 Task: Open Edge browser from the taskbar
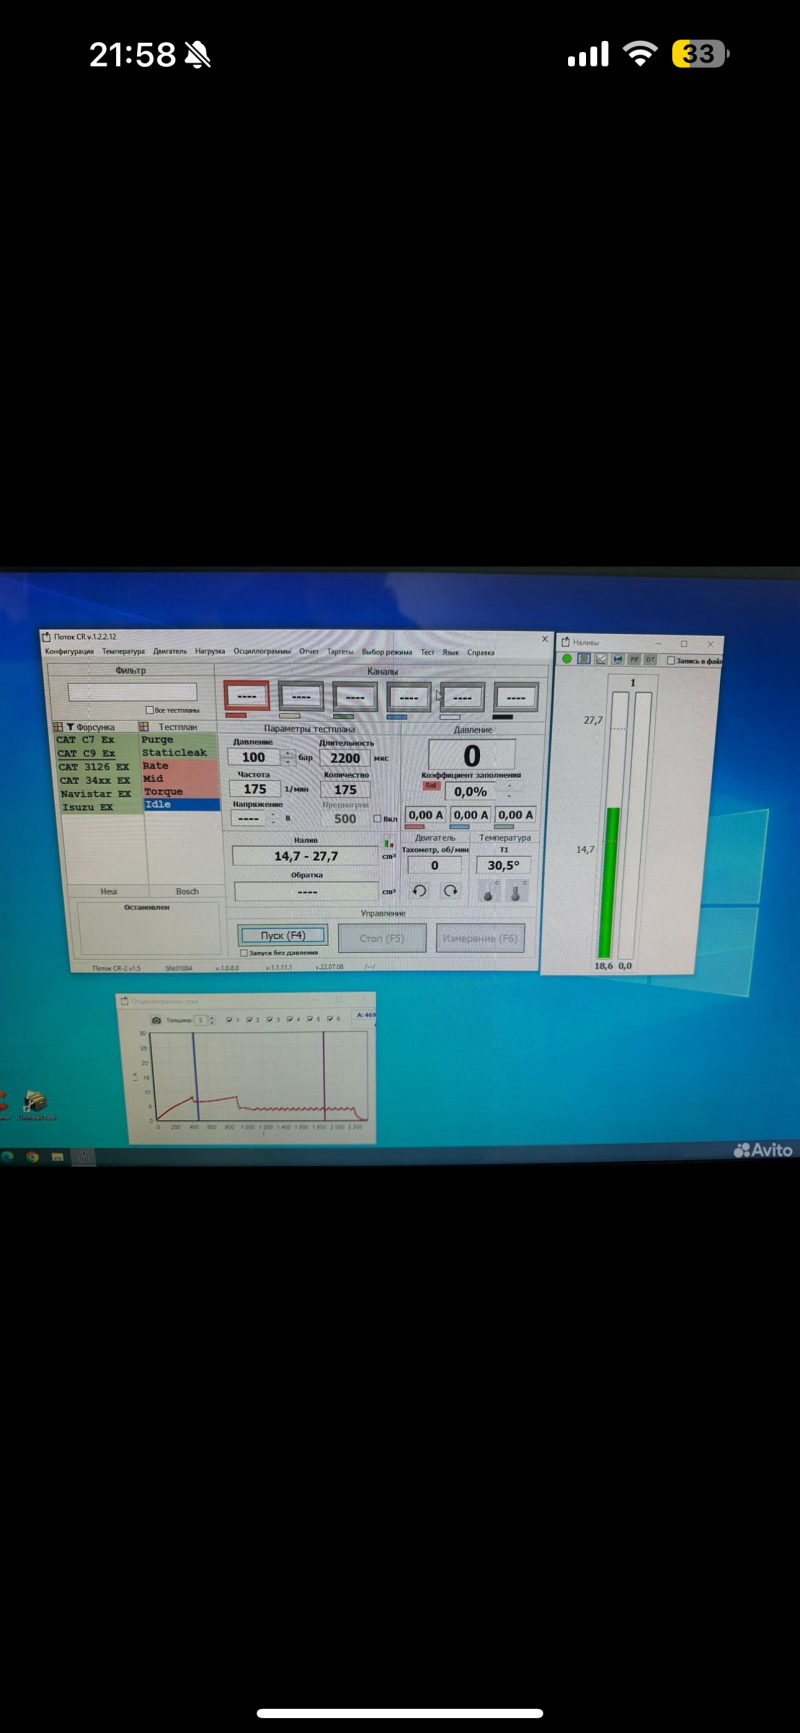(8, 1156)
